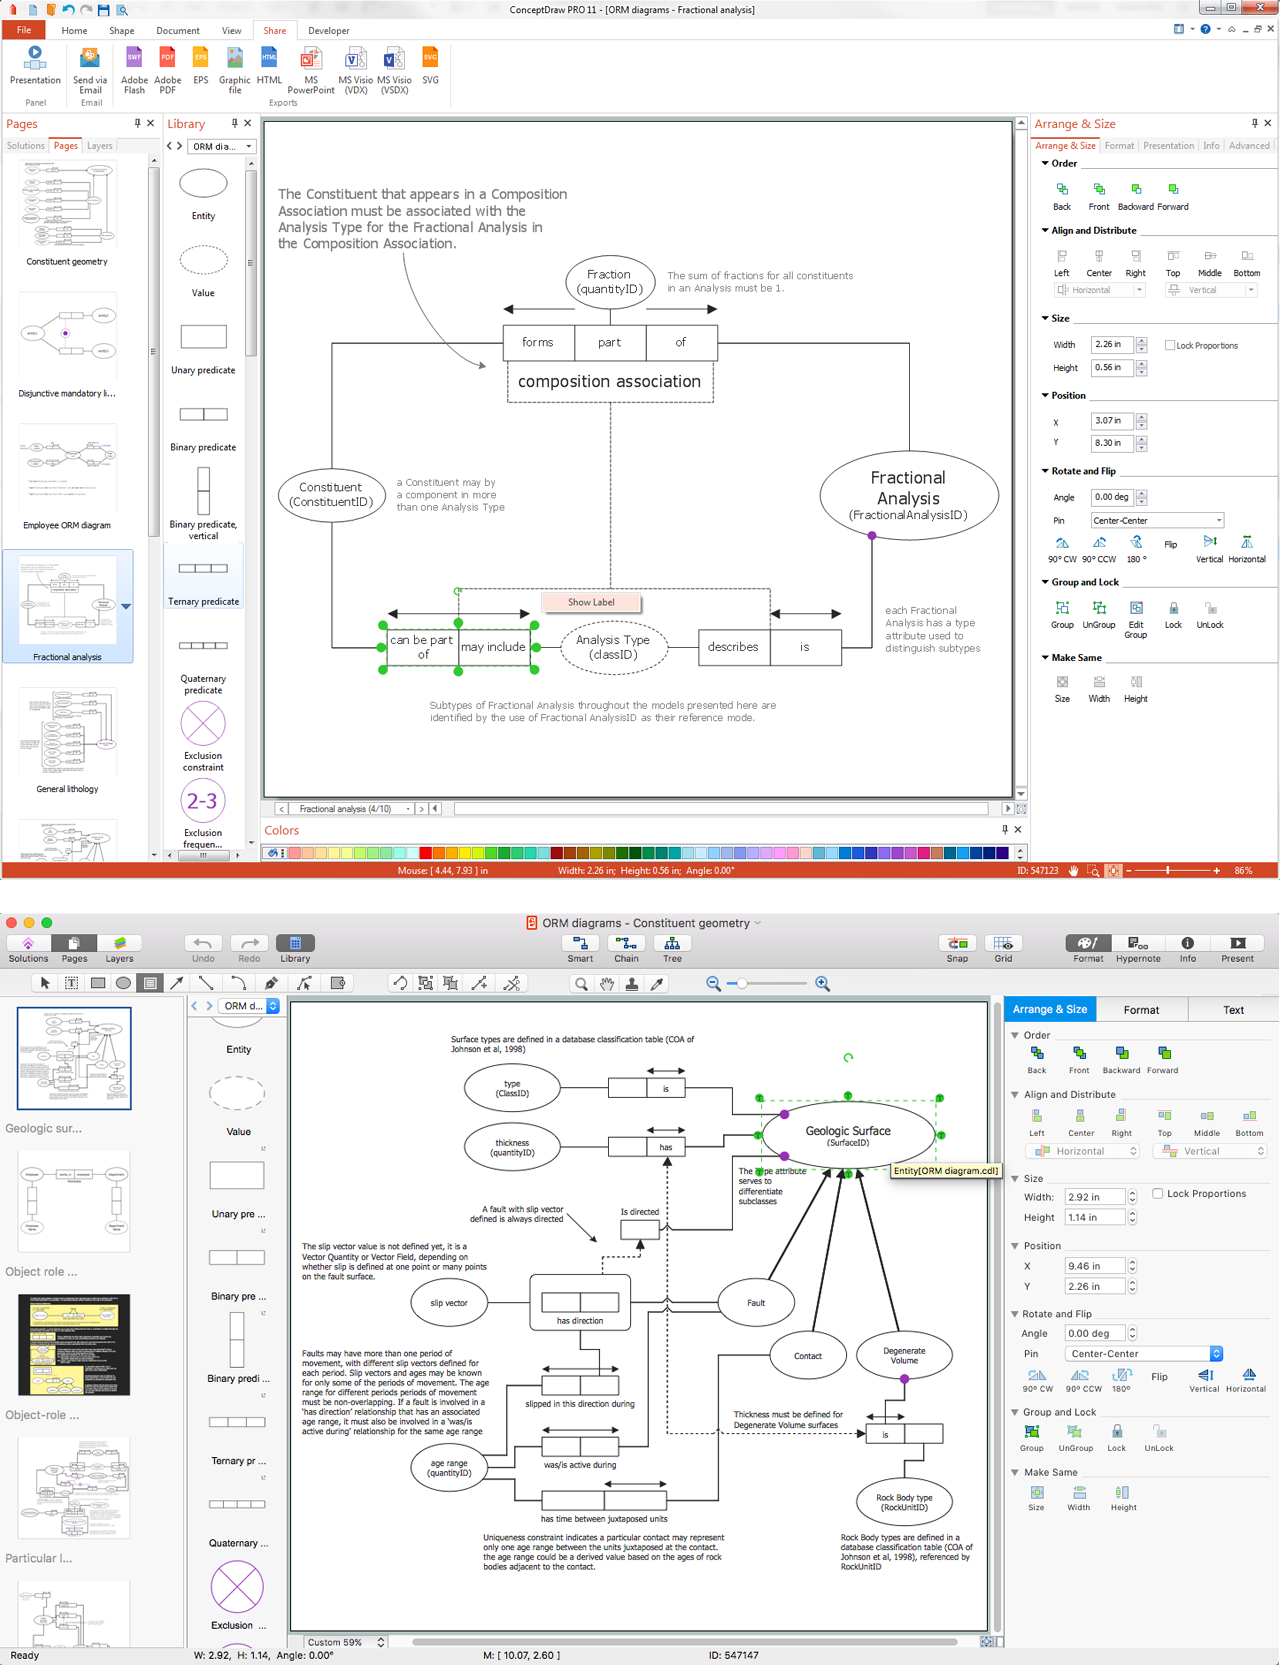Switch to the Advanced tab in Windows panel
Viewport: 1280px width, 1672px height.
click(x=1249, y=146)
